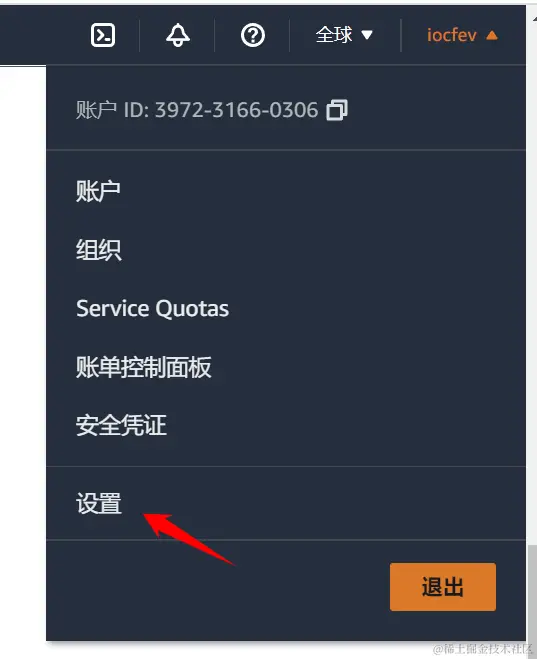Expand the 全球 region selector
Viewport: 537px width, 659px height.
point(344,35)
